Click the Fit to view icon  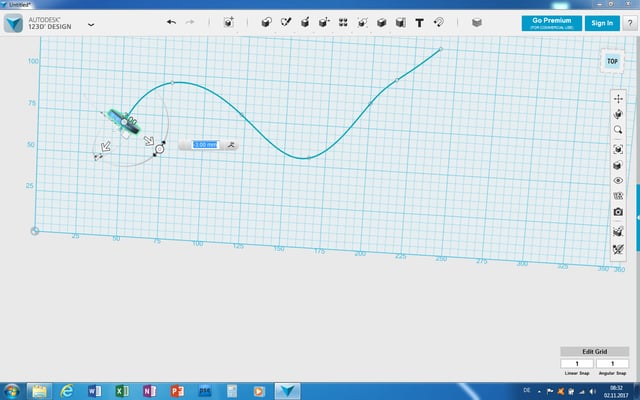(618, 149)
